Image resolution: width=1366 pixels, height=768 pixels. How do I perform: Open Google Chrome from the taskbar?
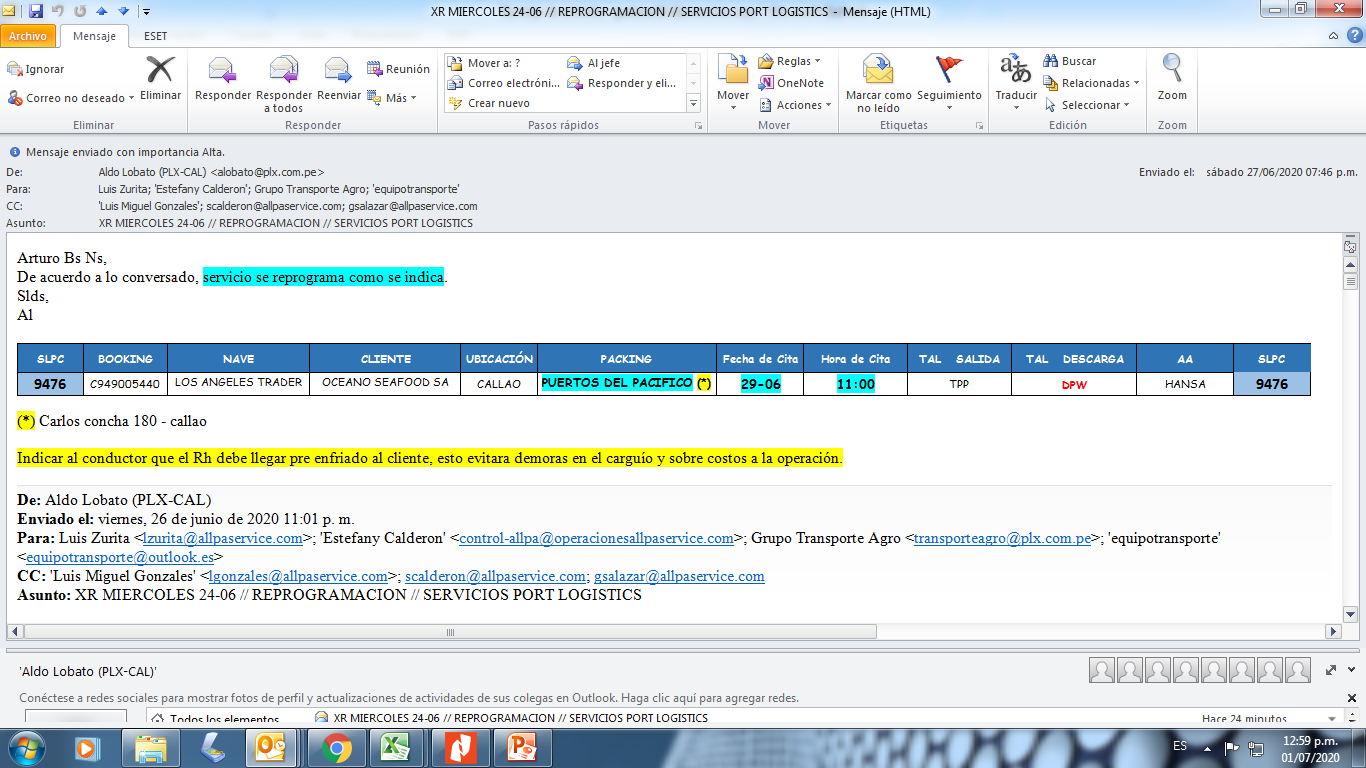[x=335, y=748]
